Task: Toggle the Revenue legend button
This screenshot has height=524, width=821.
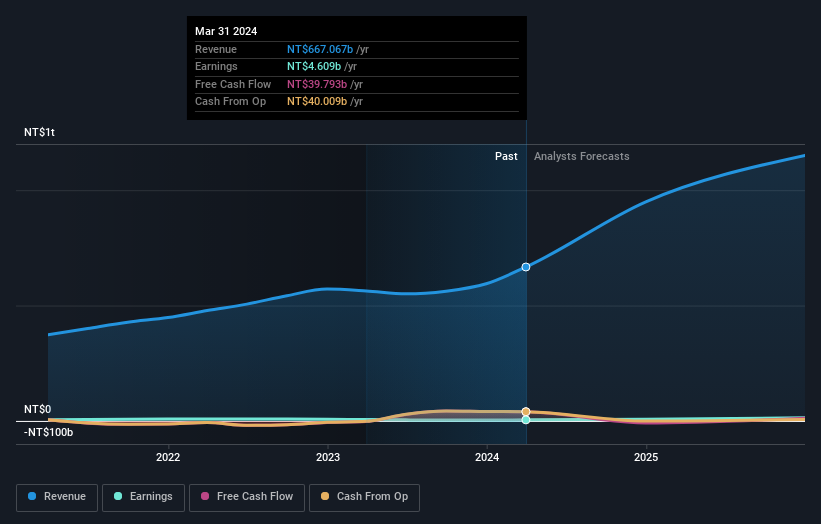Action: [x=57, y=497]
